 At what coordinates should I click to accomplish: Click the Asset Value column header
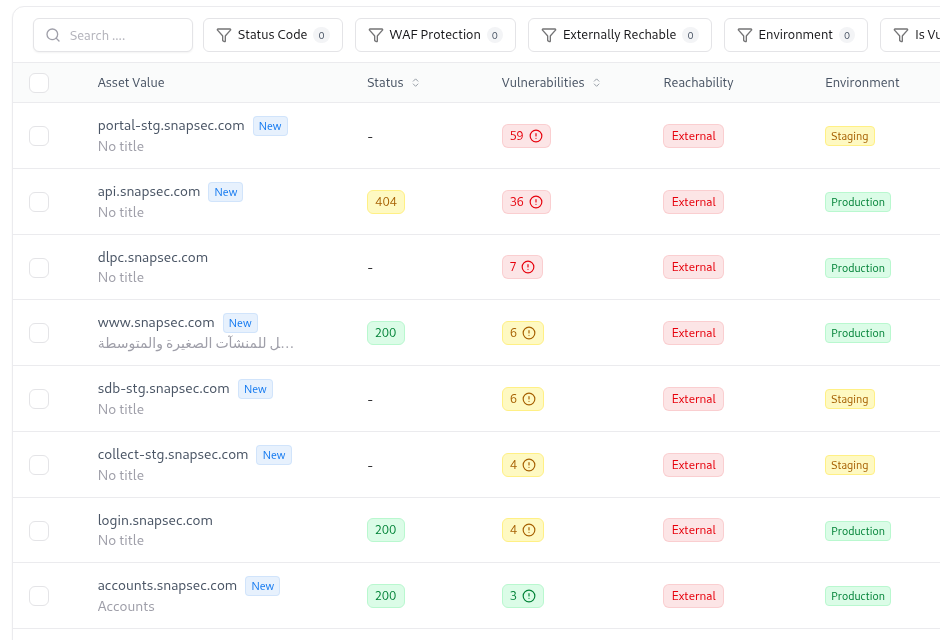tap(131, 83)
